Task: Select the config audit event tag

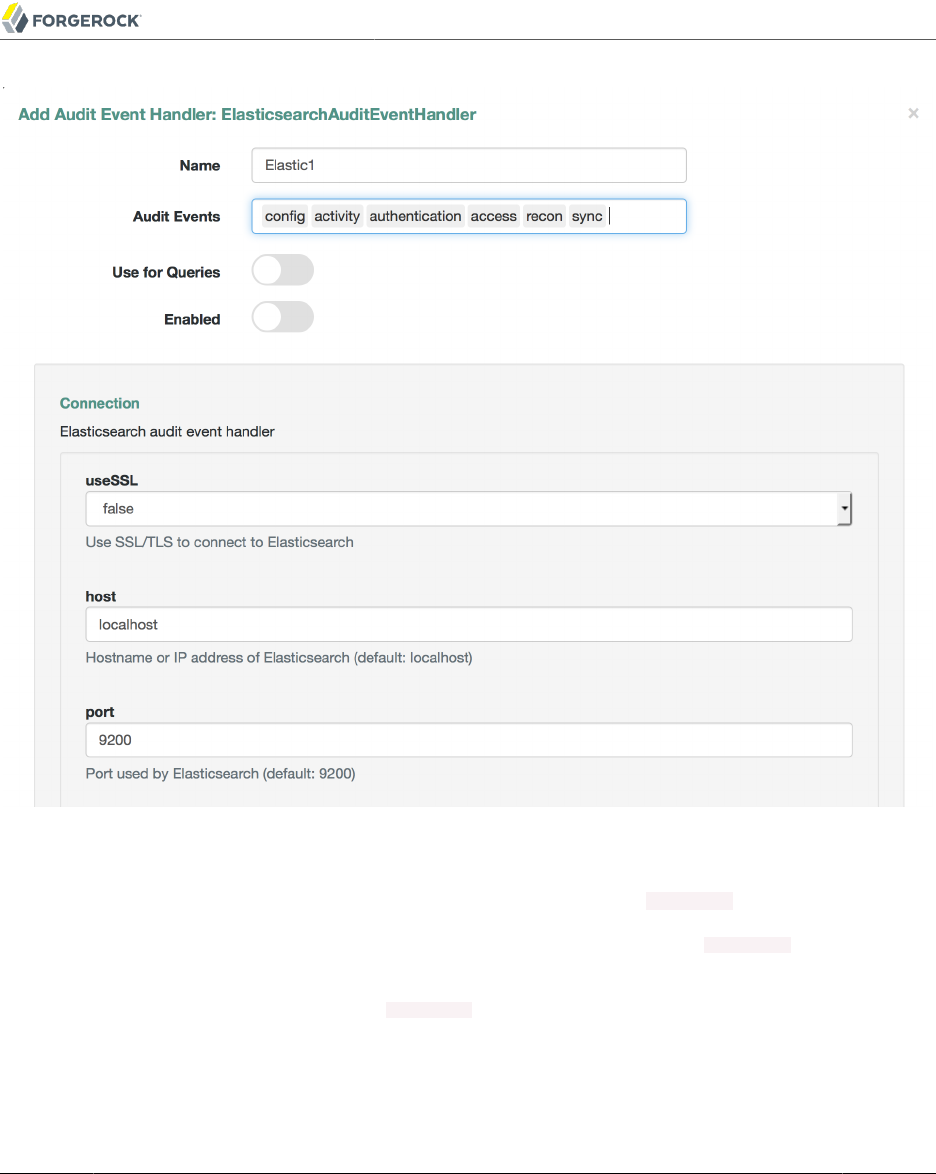Action: pos(285,216)
